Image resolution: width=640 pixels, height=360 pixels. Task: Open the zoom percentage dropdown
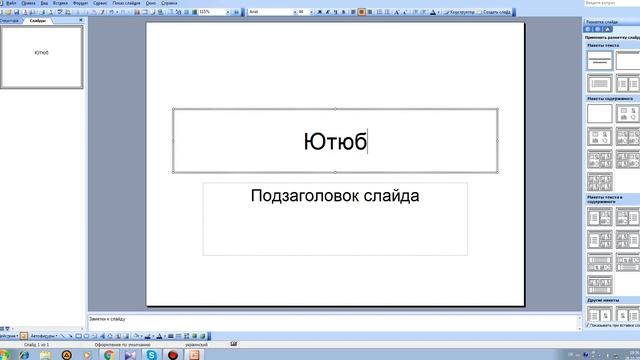click(227, 12)
